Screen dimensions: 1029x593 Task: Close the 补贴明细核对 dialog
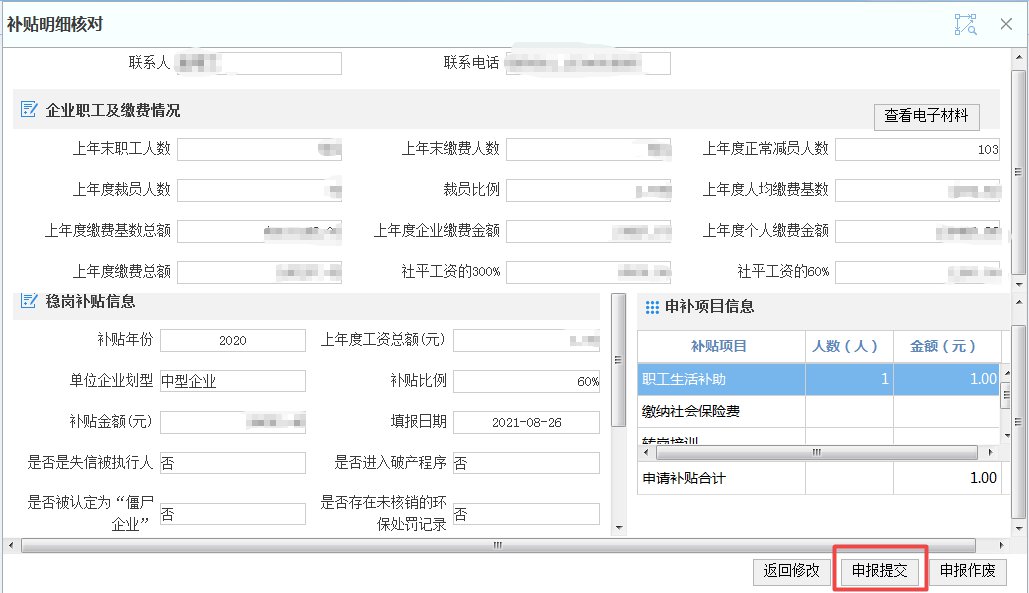pyautogui.click(x=1006, y=24)
